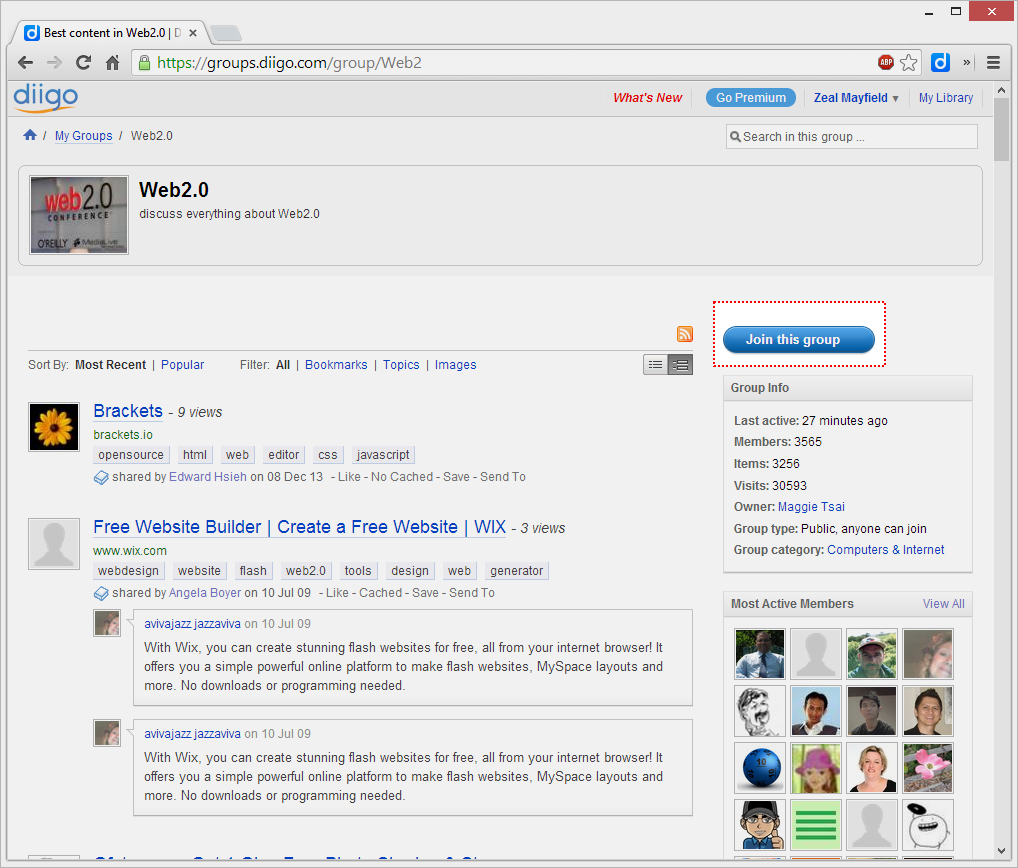Click the browser back arrow
This screenshot has height=868, width=1018.
pyautogui.click(x=25, y=62)
